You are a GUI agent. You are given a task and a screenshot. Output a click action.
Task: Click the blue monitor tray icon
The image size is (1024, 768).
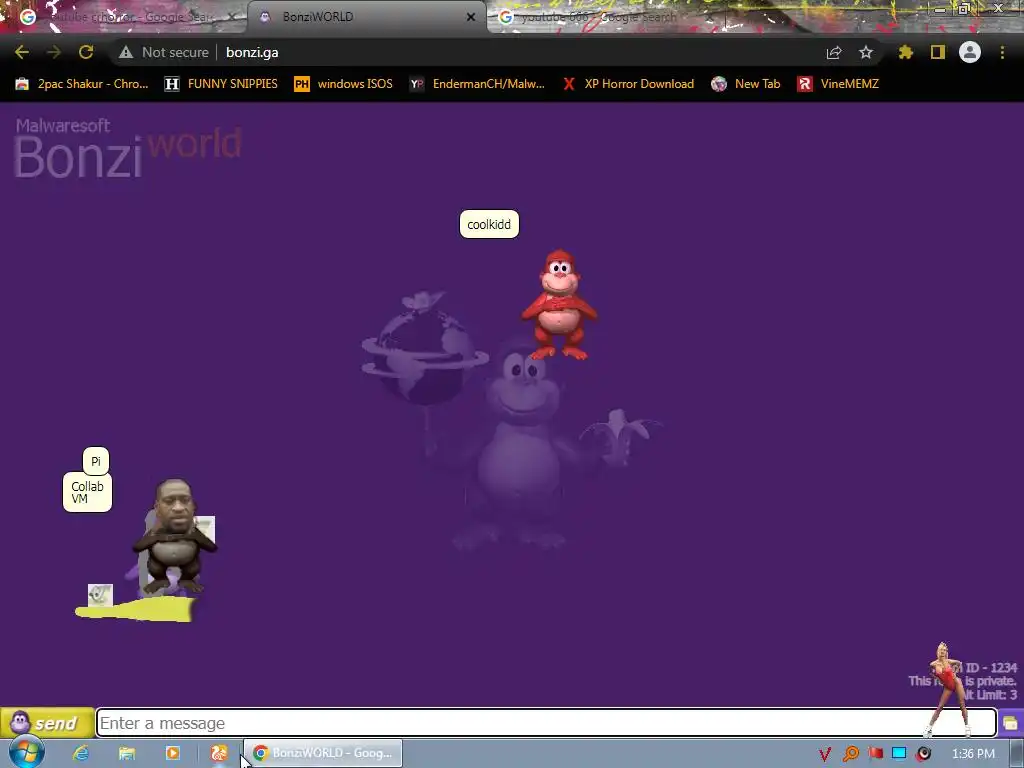(x=899, y=754)
